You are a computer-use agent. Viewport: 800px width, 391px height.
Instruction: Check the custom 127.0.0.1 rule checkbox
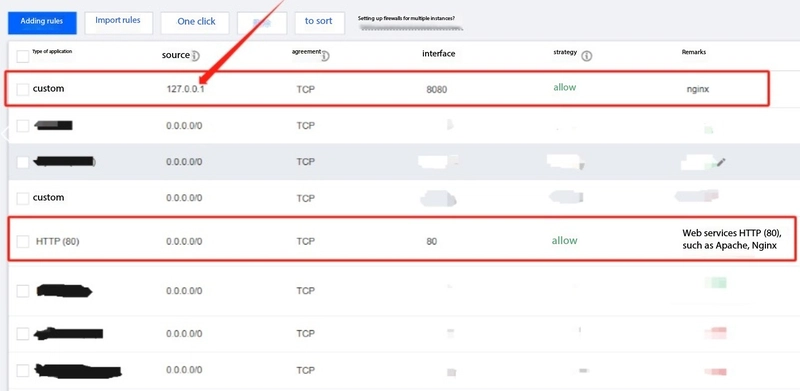(x=22, y=90)
